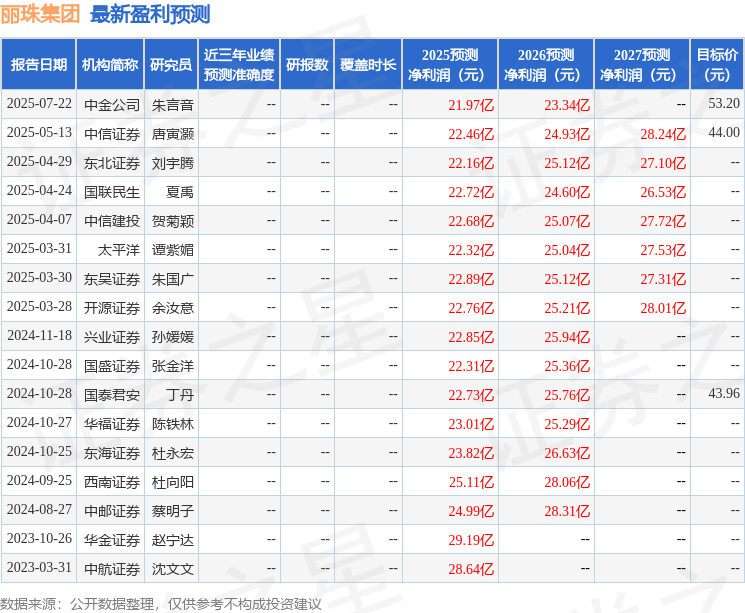Image resolution: width=745 pixels, height=613 pixels.
Task: Click the 研究员 column header
Action: pos(171,65)
